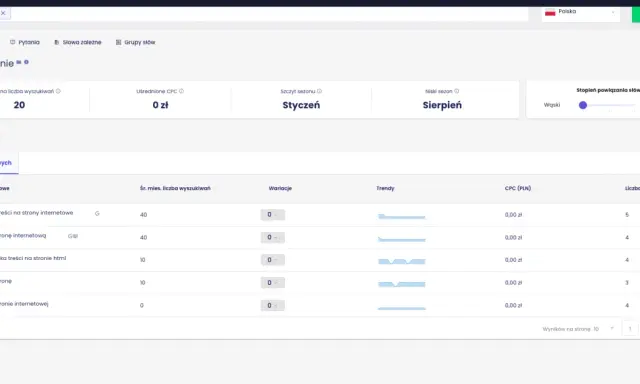Show info for Uśrednione CPC metric

pos(182,91)
